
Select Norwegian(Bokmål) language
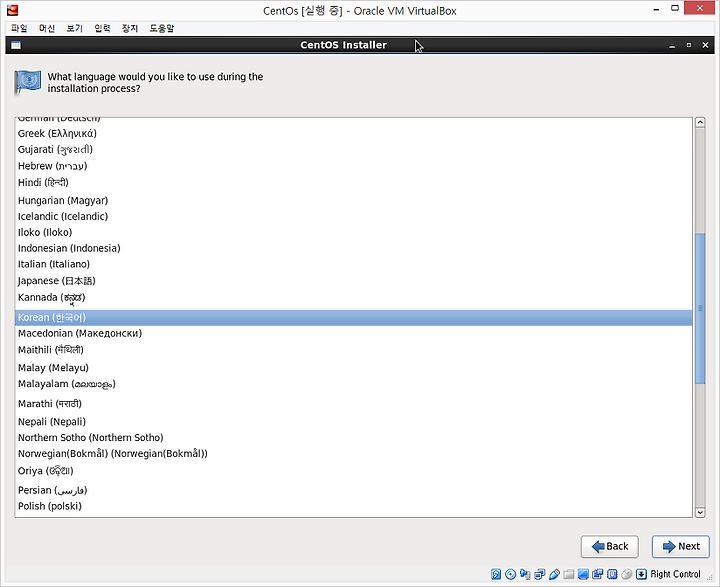[x=354, y=454]
